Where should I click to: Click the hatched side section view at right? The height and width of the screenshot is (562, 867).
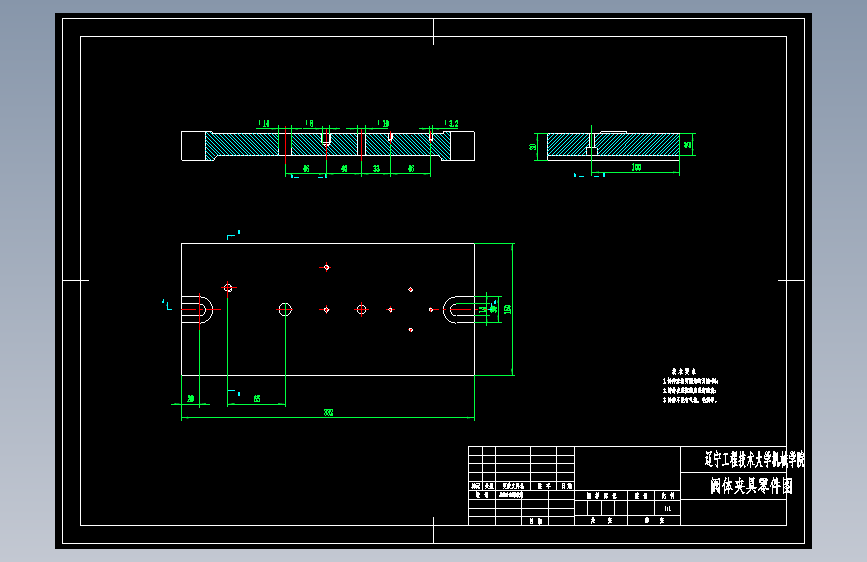pyautogui.click(x=613, y=146)
